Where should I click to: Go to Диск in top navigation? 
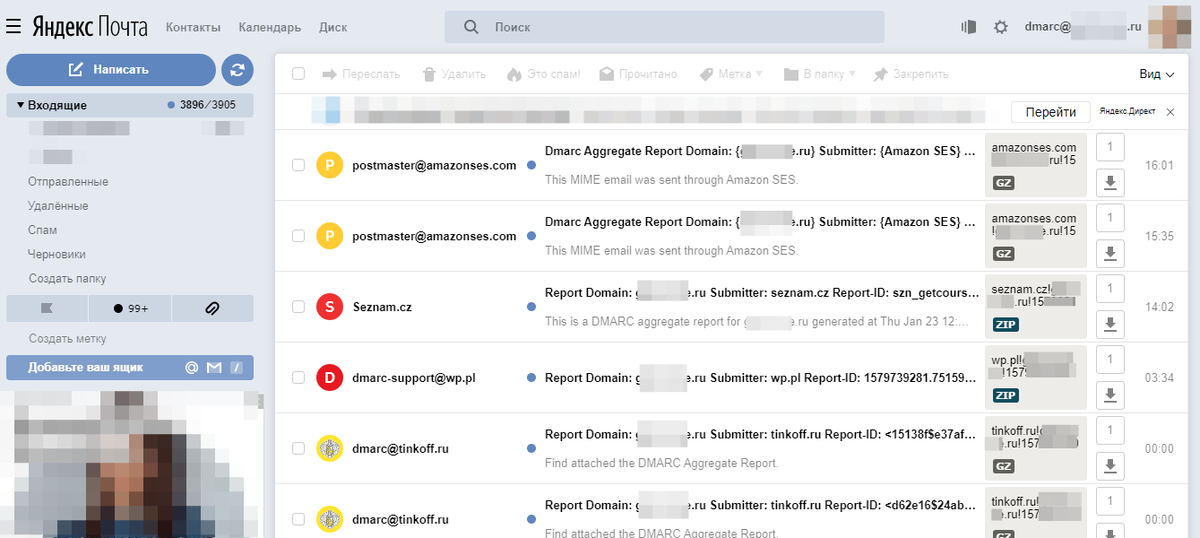(333, 27)
